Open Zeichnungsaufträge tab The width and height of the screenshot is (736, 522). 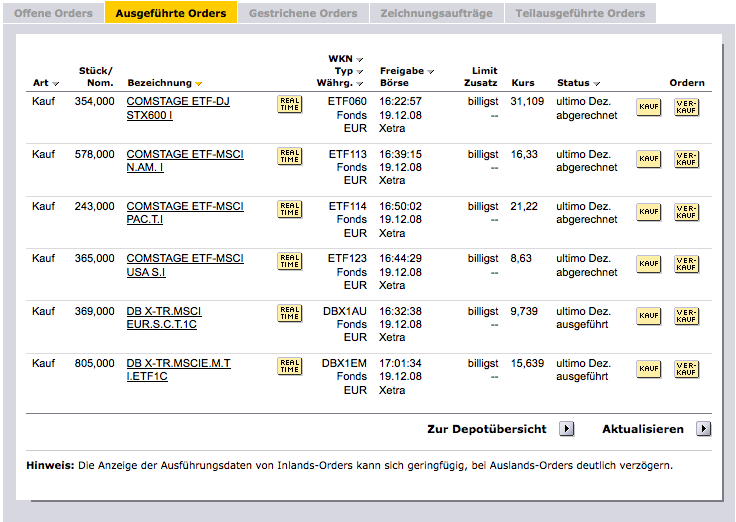(437, 13)
